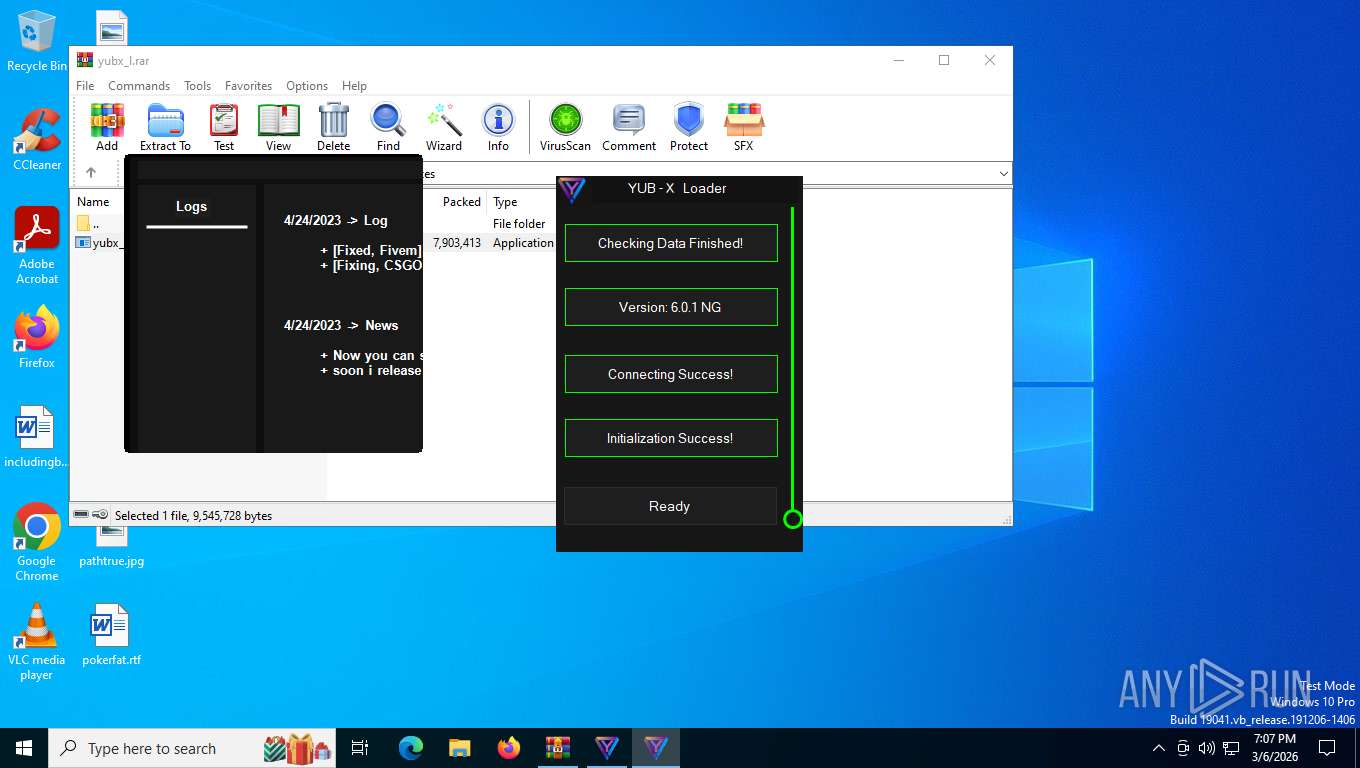Image resolution: width=1360 pixels, height=768 pixels.
Task: Go up one folder arrow
Action: (91, 173)
